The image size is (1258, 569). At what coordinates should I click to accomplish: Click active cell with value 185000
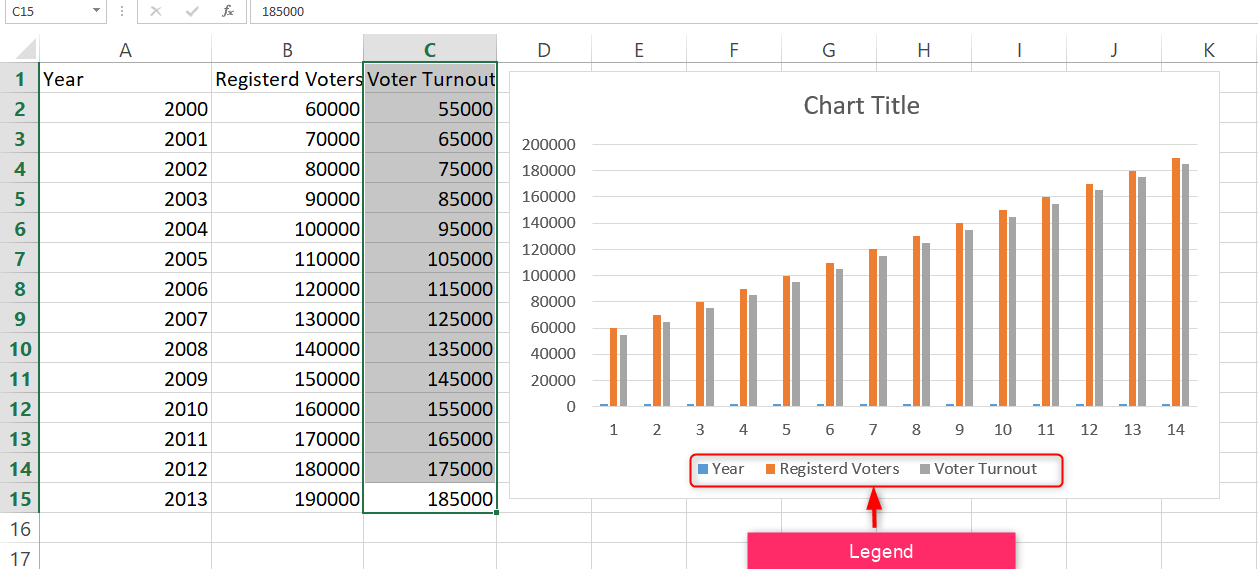(x=430, y=498)
